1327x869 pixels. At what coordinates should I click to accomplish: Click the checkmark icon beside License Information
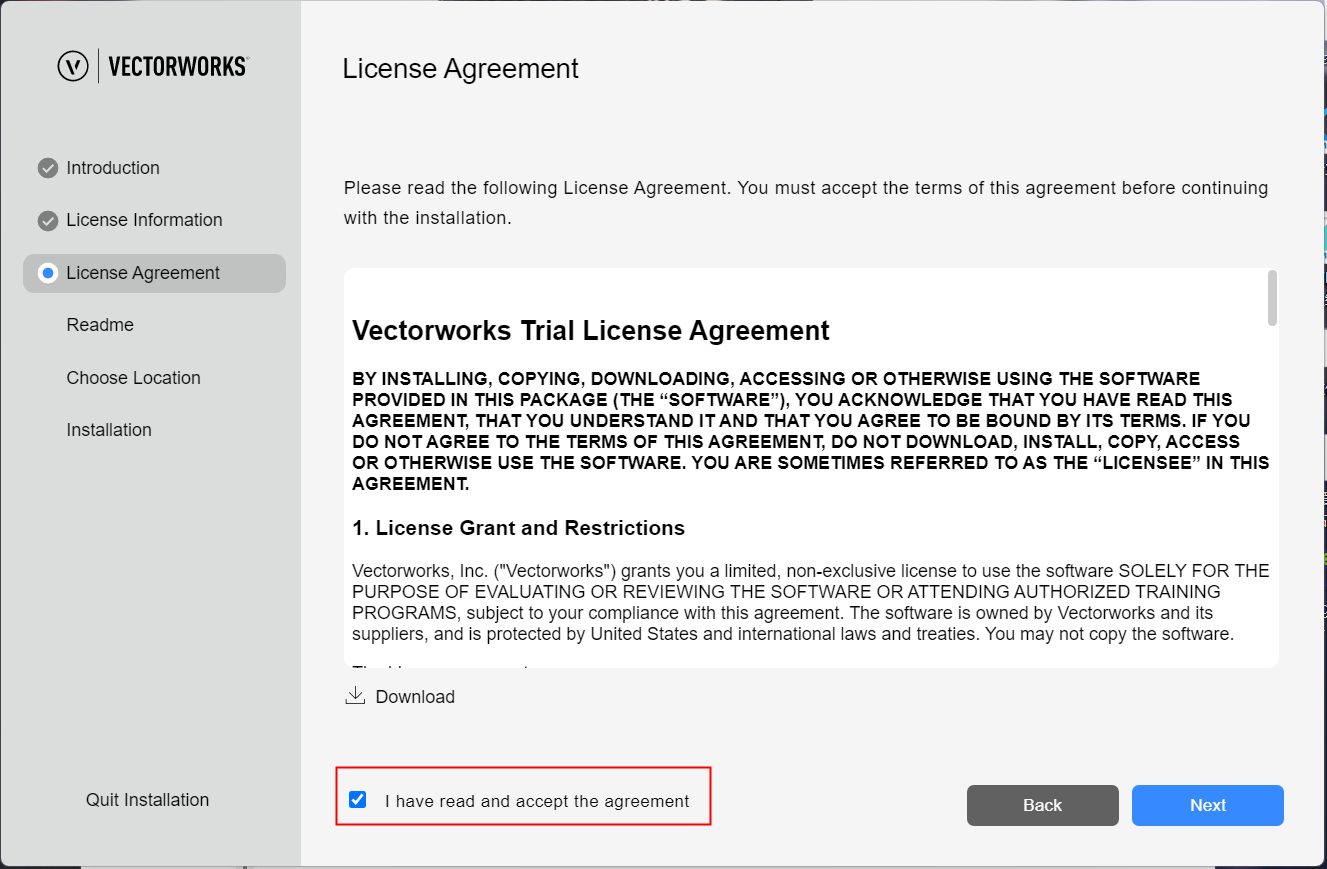(x=48, y=220)
